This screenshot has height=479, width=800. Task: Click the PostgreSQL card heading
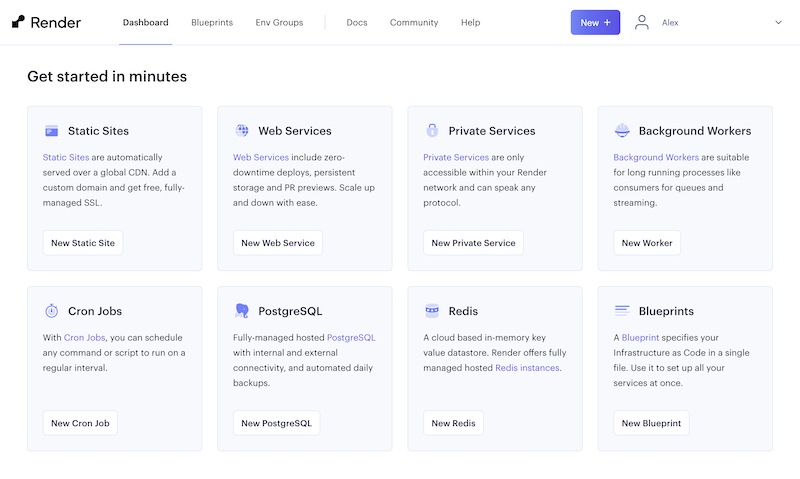point(290,311)
